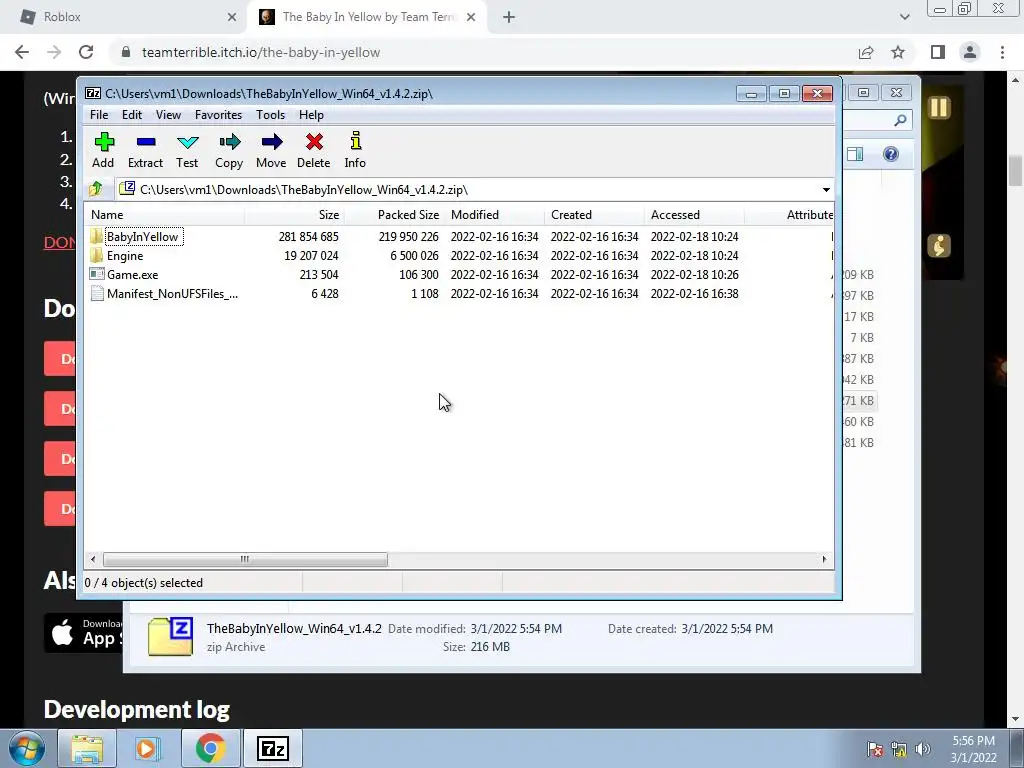Image resolution: width=1024 pixels, height=768 pixels.
Task: Open Windows Media Player from the taskbar
Action: [148, 748]
